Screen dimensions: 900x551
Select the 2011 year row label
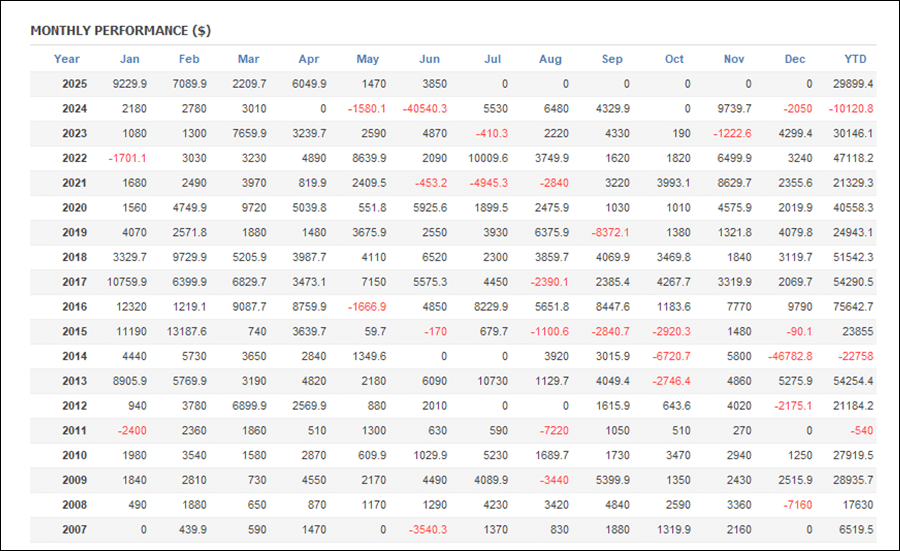click(75, 430)
